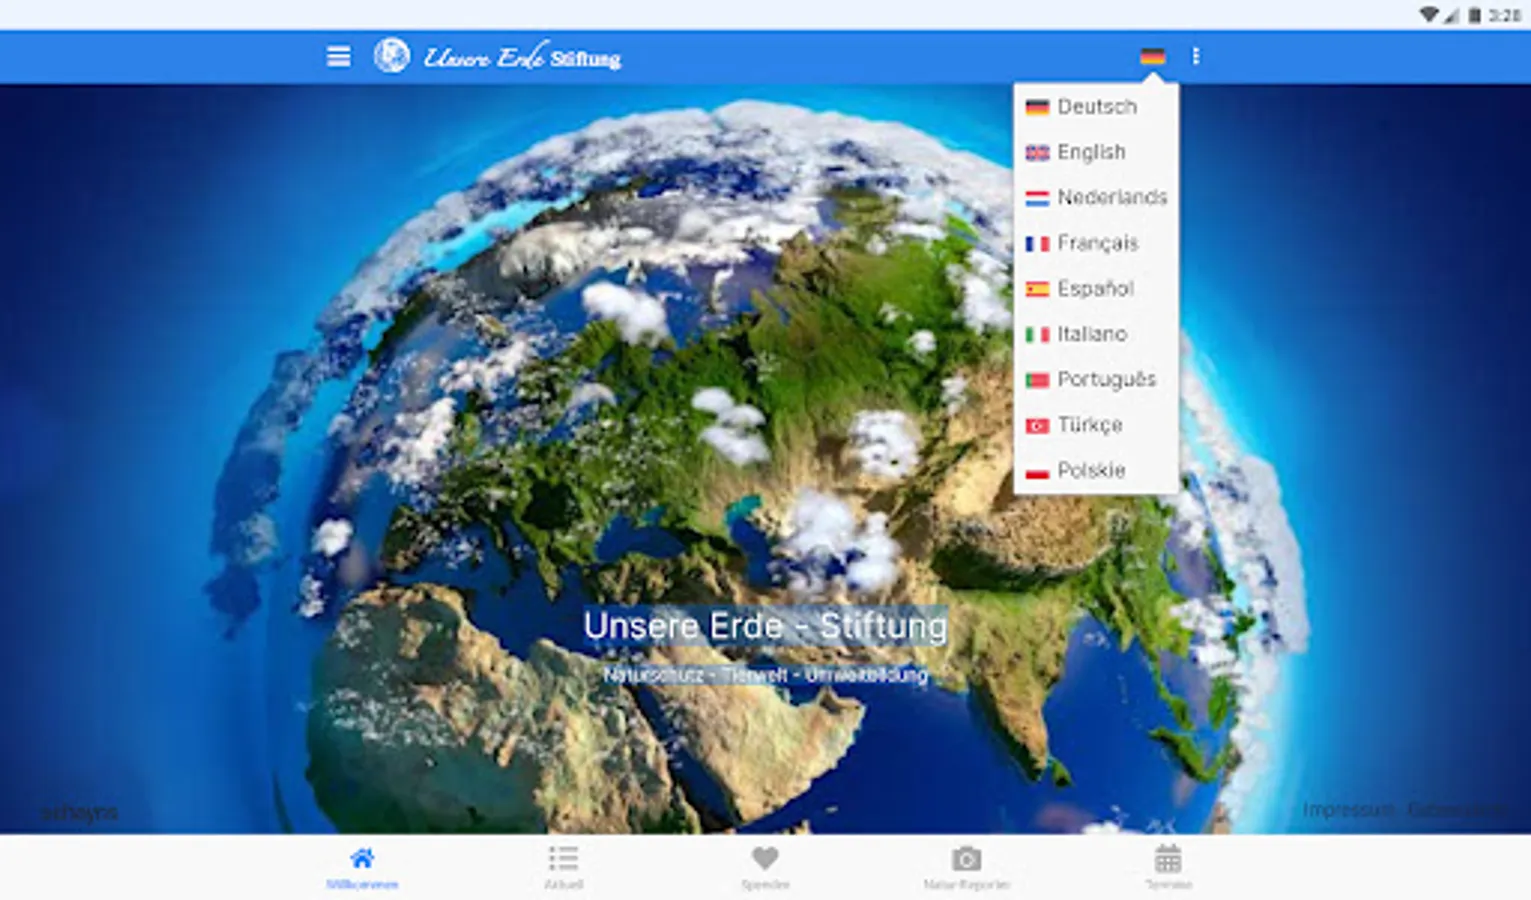Screen dimensions: 1531x900
Task: Click the Unsere Erde Stiftung header title
Action: pos(522,57)
